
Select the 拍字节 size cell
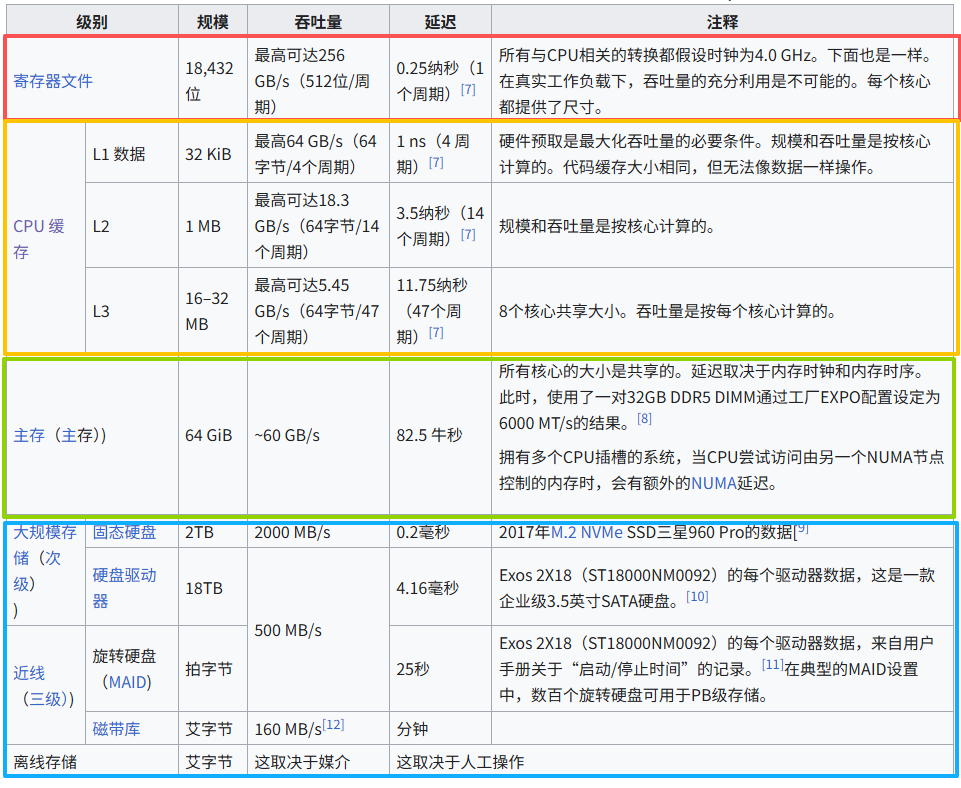tap(213, 669)
